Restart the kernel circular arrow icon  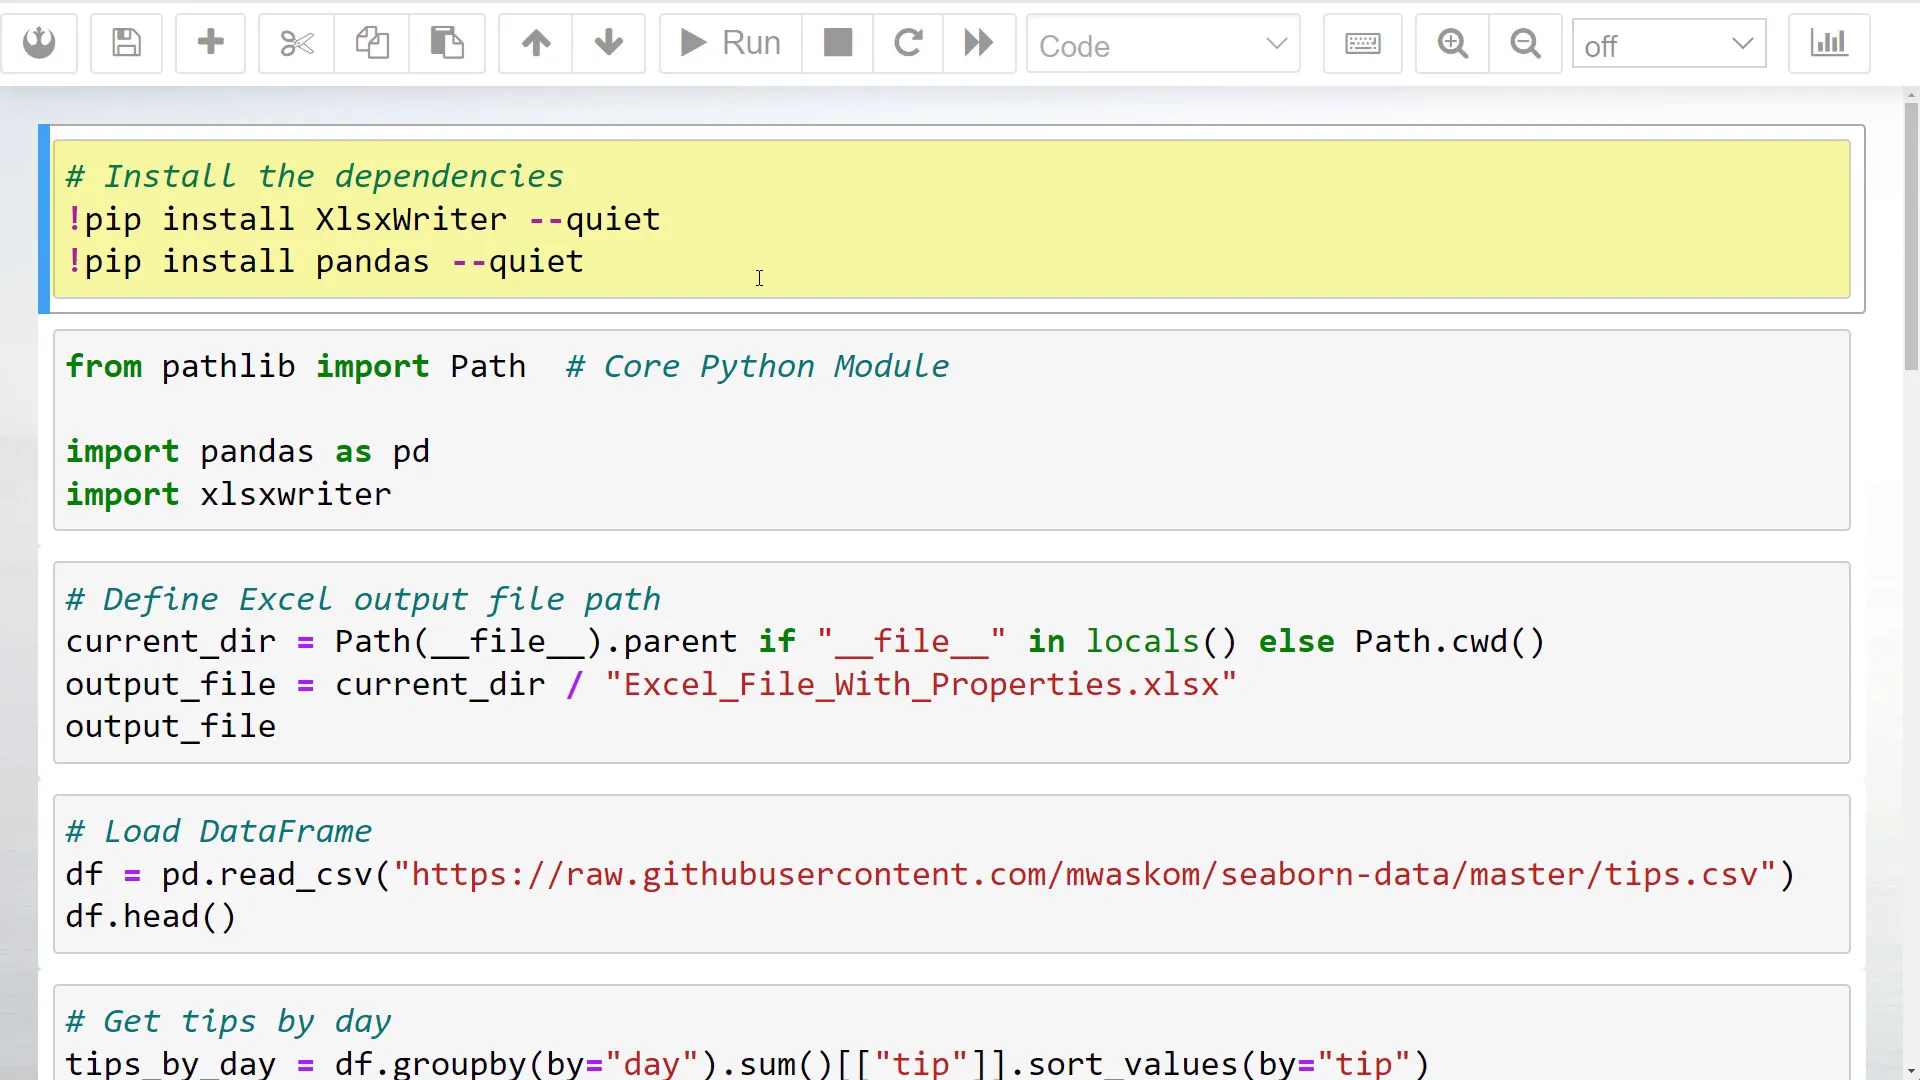click(908, 43)
